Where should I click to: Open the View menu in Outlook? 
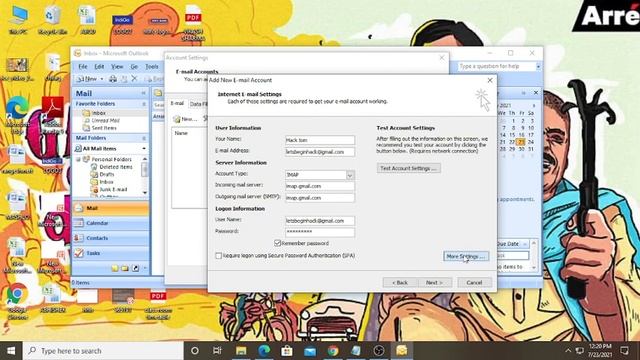(117, 66)
